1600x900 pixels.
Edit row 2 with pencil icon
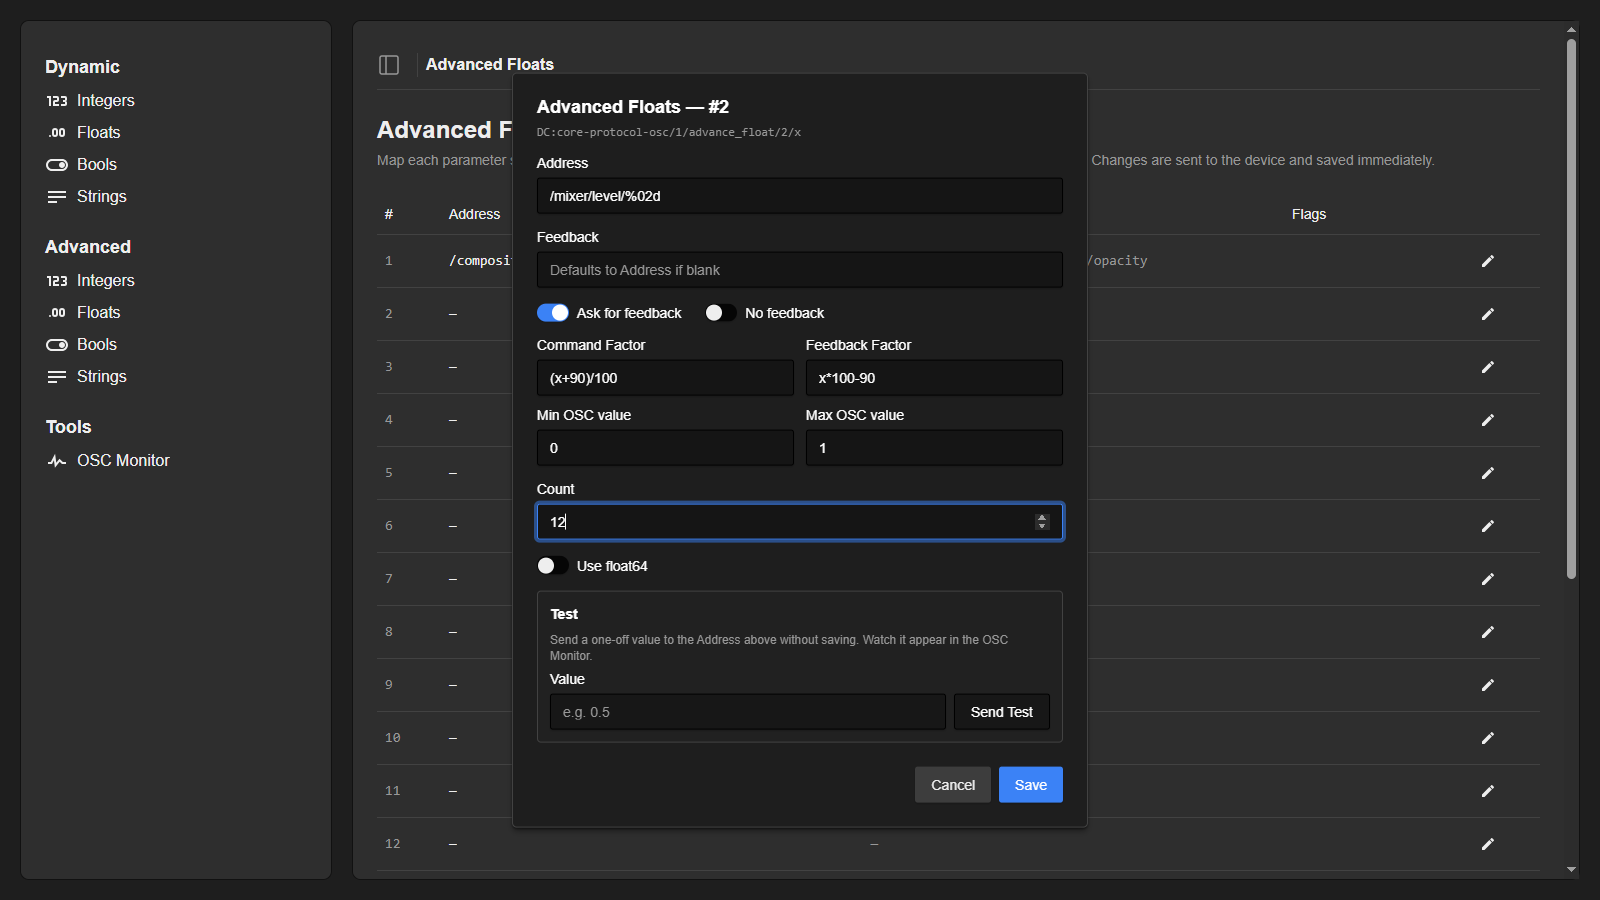pyautogui.click(x=1488, y=314)
